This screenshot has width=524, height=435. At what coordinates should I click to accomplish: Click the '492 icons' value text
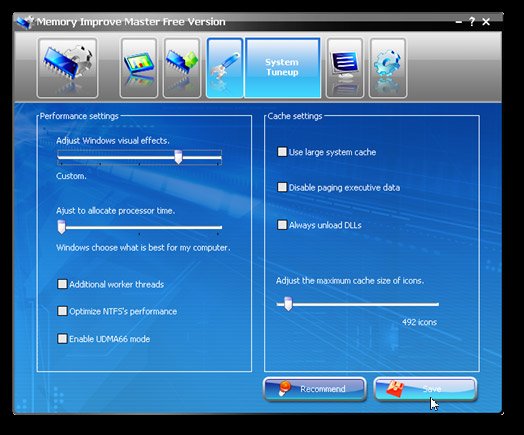point(419,322)
